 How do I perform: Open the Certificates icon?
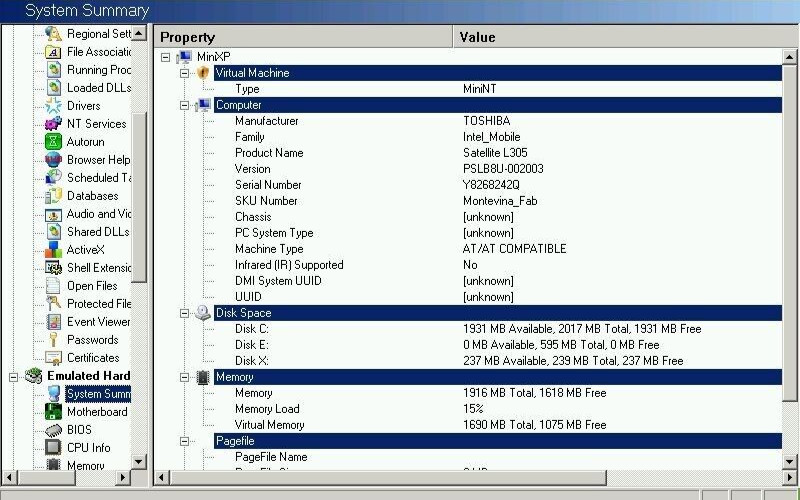(53, 358)
